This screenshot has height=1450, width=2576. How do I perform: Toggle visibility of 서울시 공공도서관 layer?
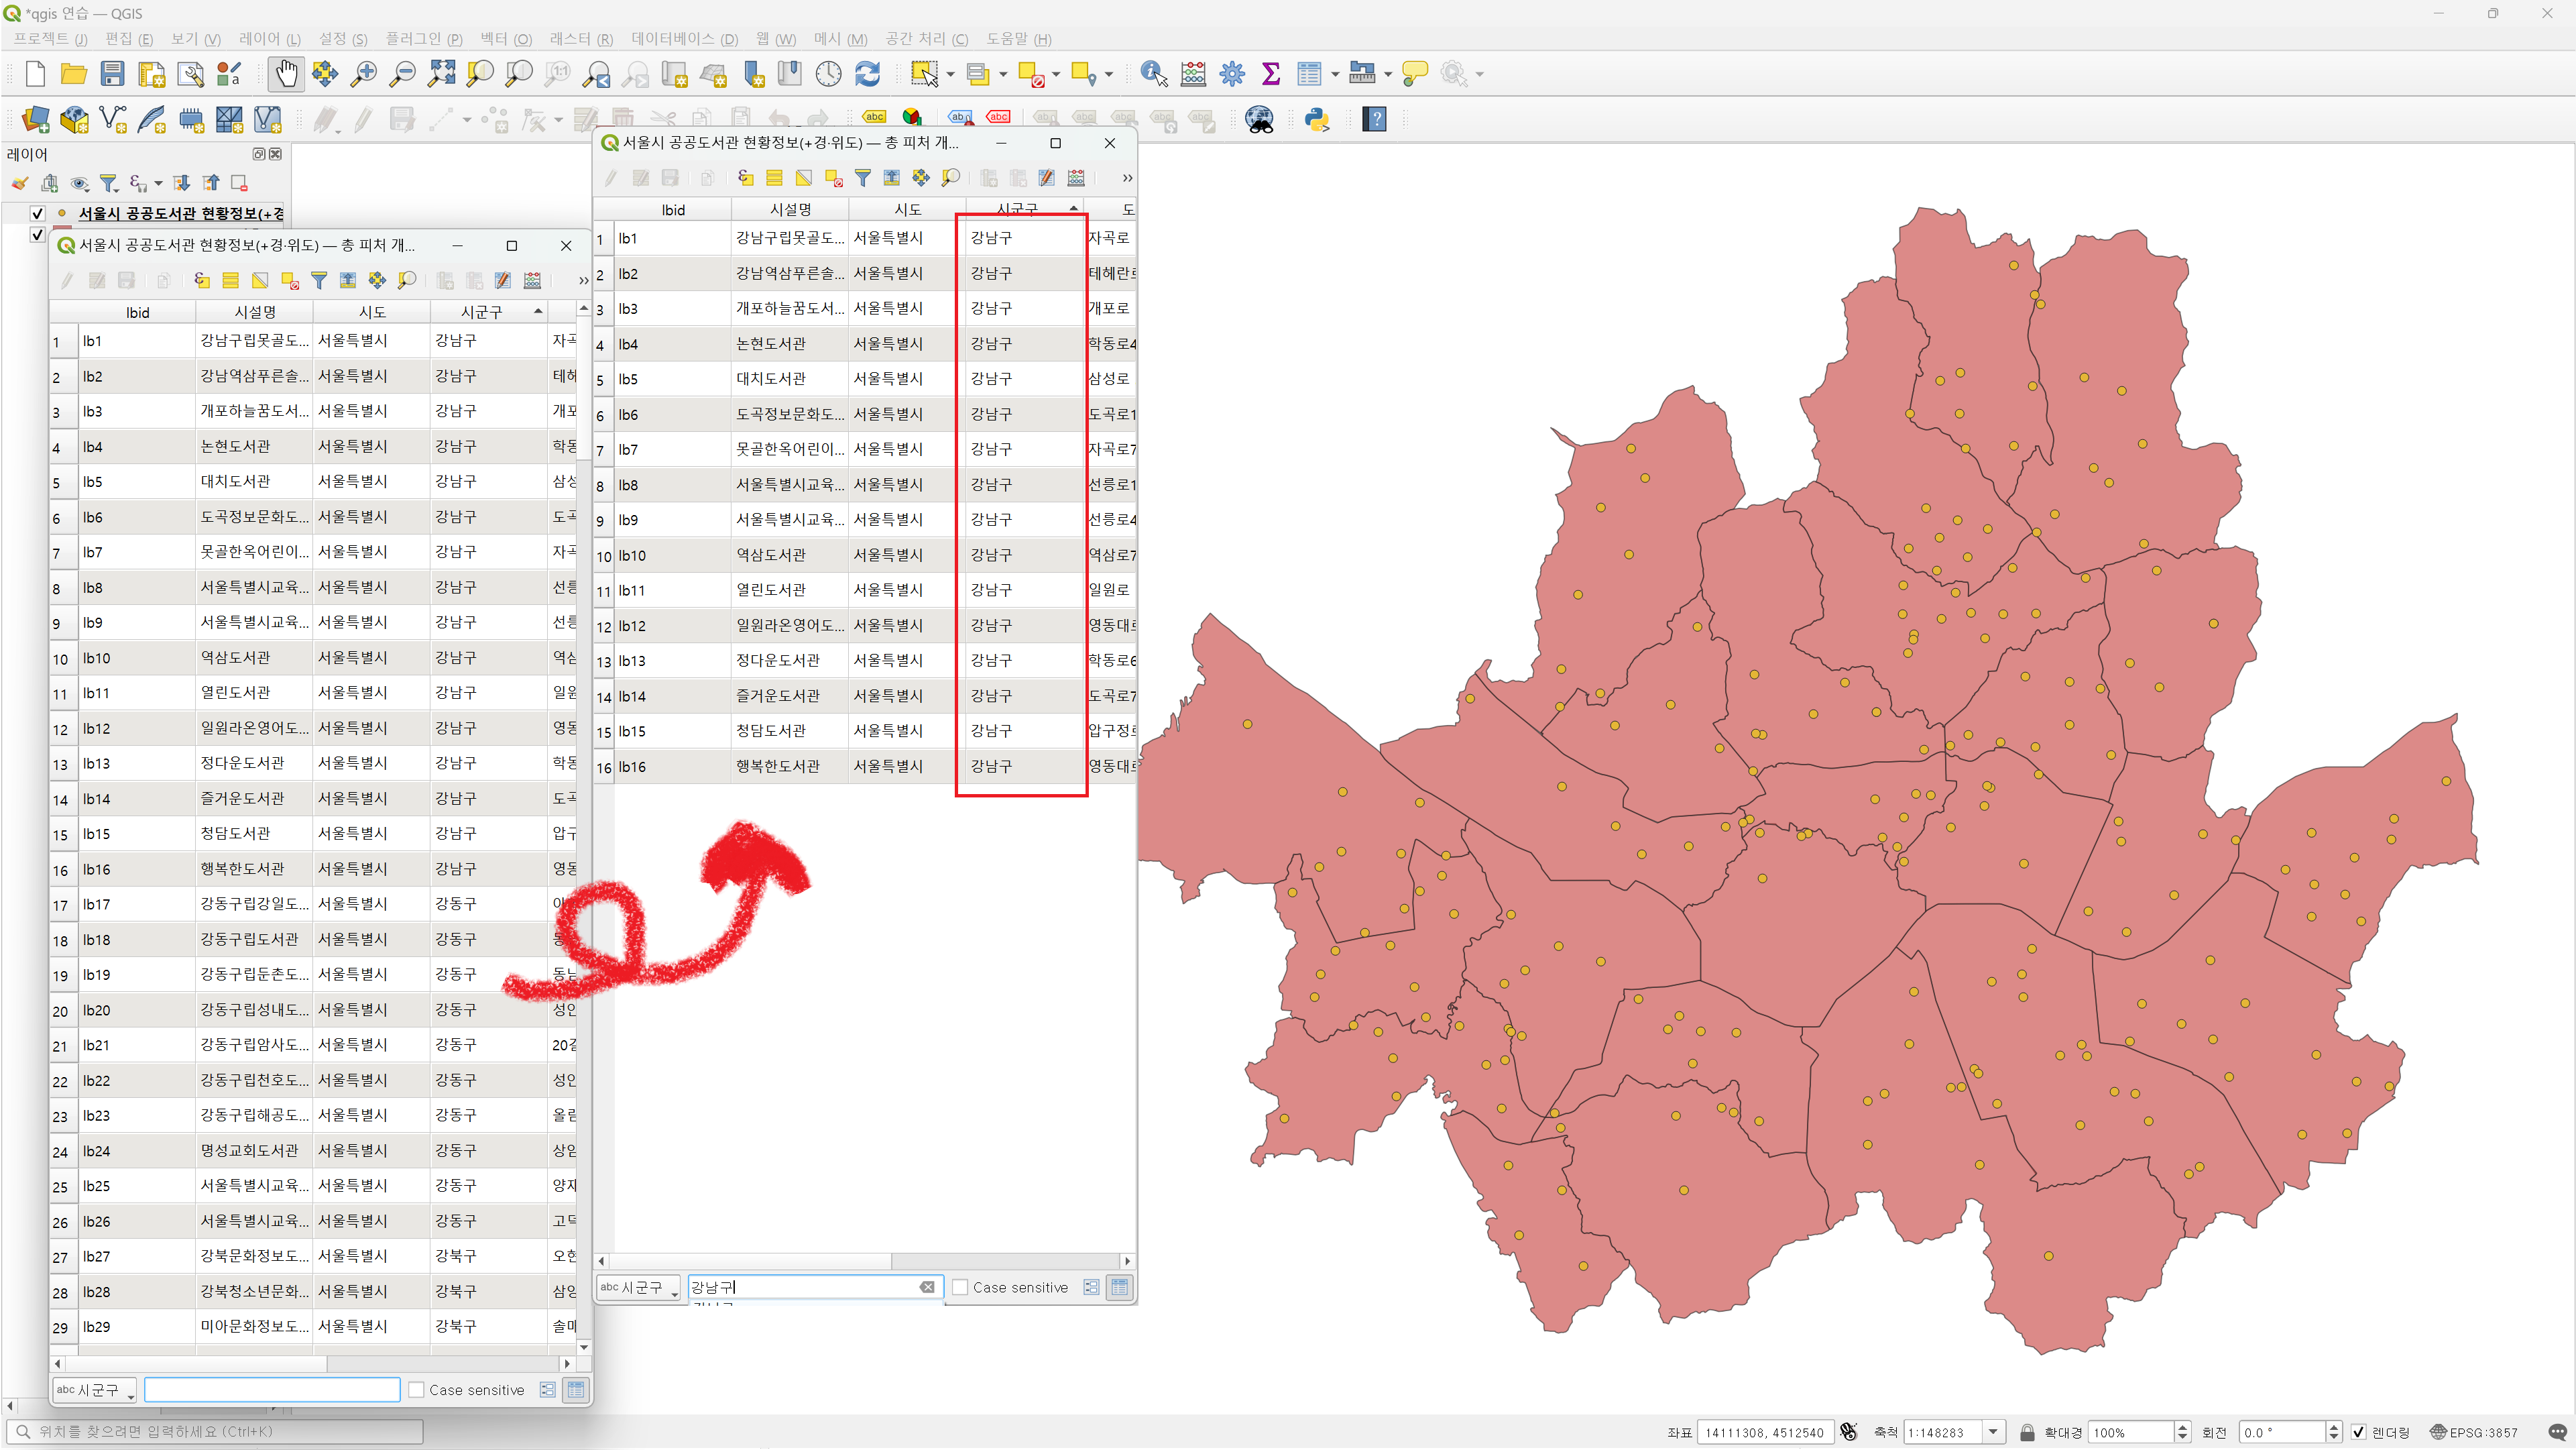[x=38, y=213]
